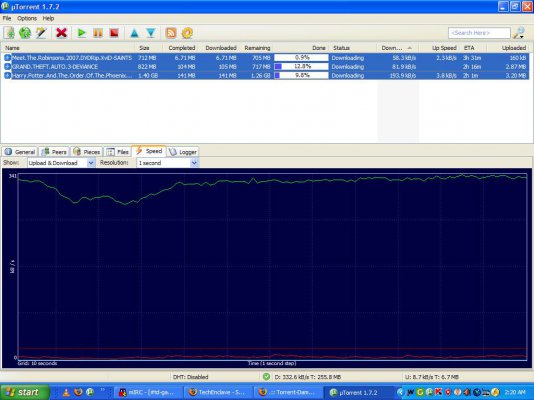Click DHT: Disabled in status bar
The height and width of the screenshot is (400, 534).
tap(190, 377)
